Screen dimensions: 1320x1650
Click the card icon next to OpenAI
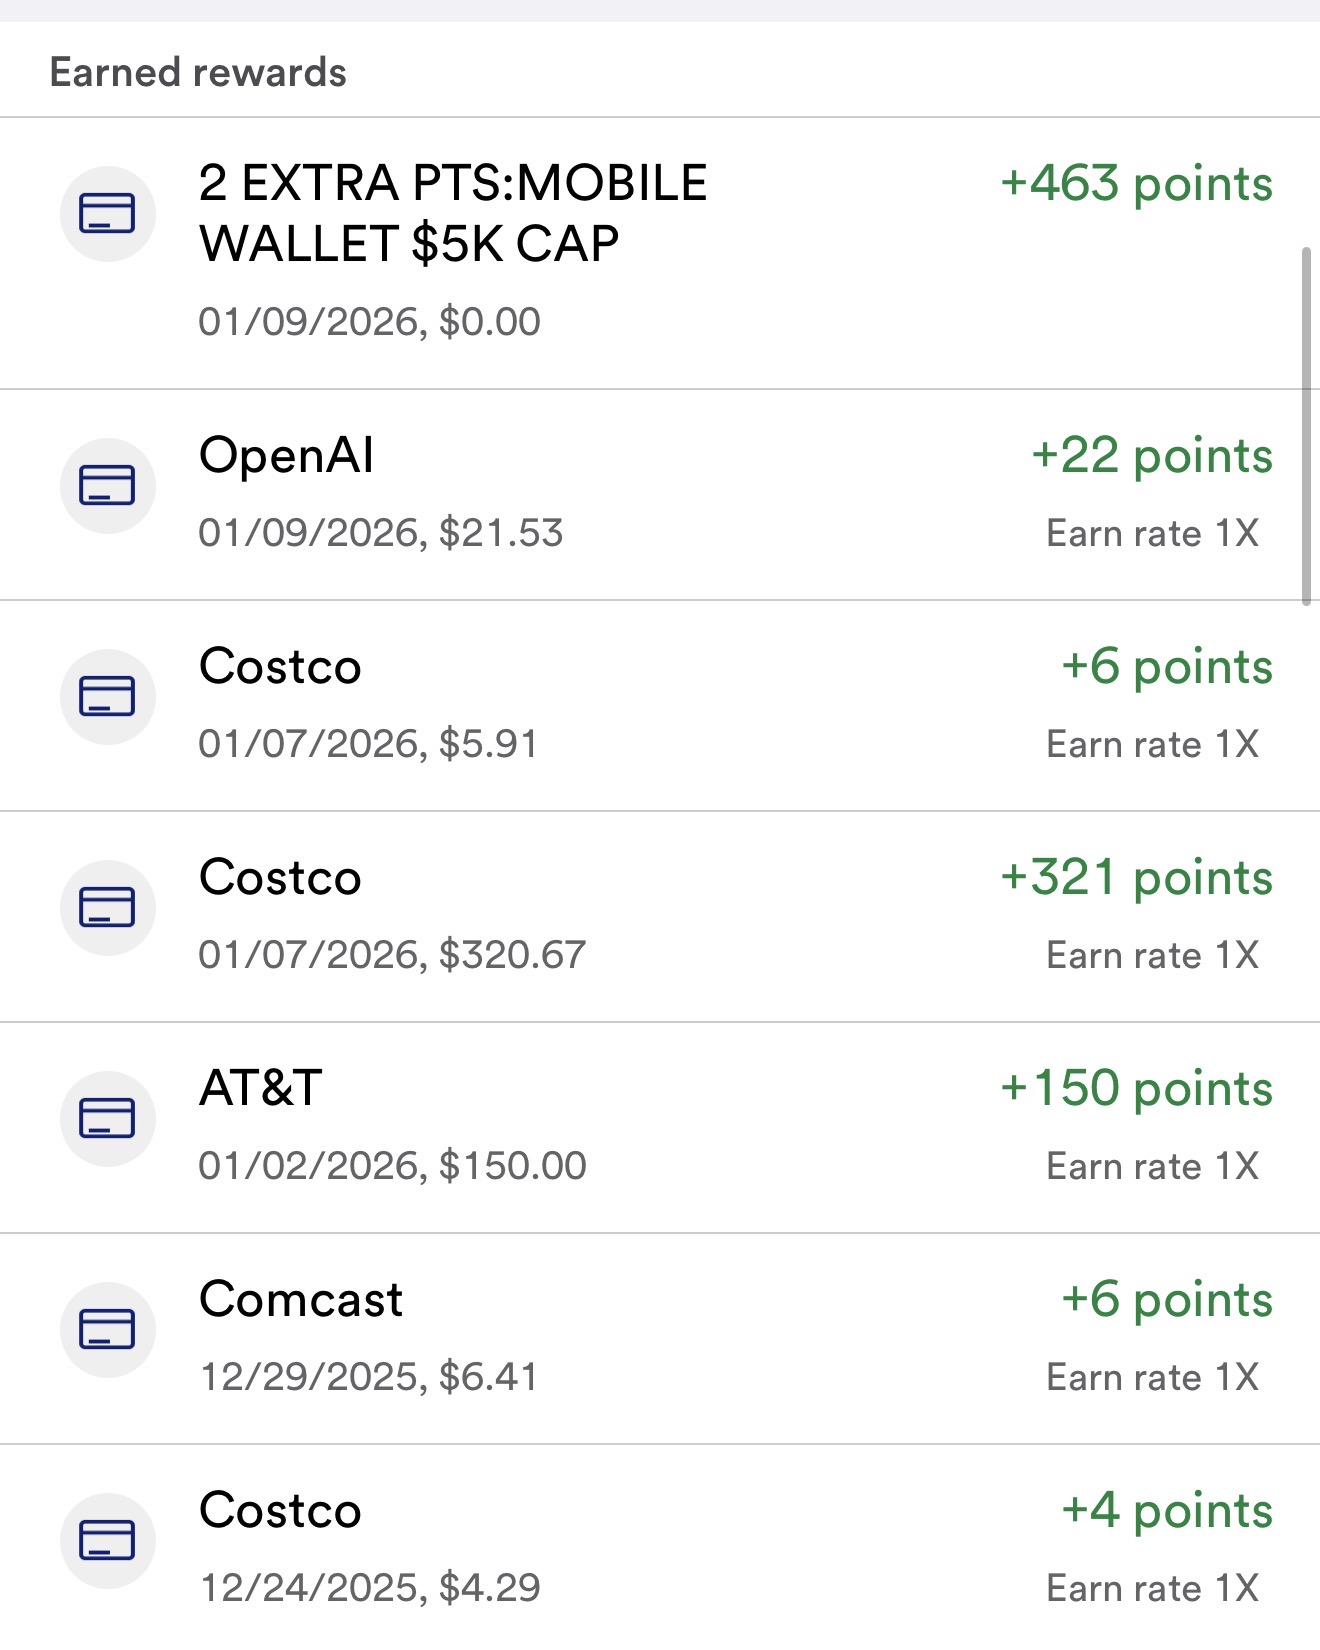click(x=107, y=485)
